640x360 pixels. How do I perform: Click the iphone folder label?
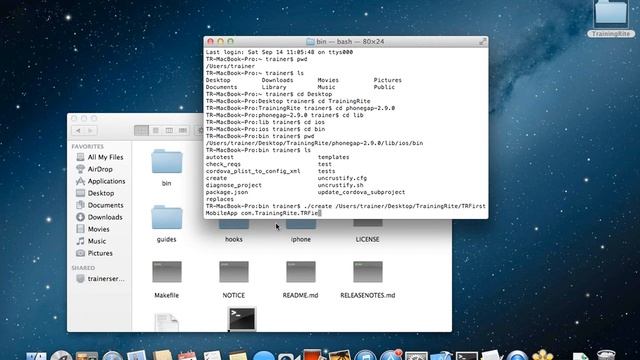pyautogui.click(x=300, y=240)
